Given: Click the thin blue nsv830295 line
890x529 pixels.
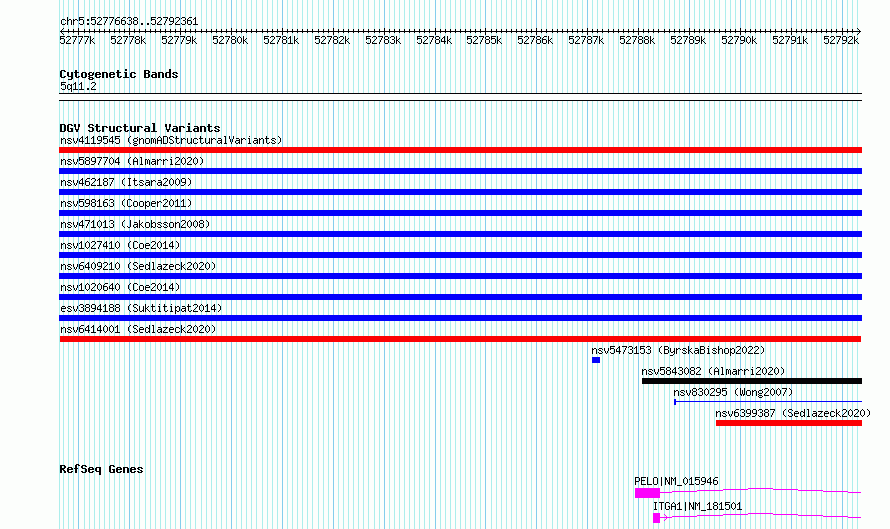Looking at the screenshot, I should pyautogui.click(x=768, y=402).
